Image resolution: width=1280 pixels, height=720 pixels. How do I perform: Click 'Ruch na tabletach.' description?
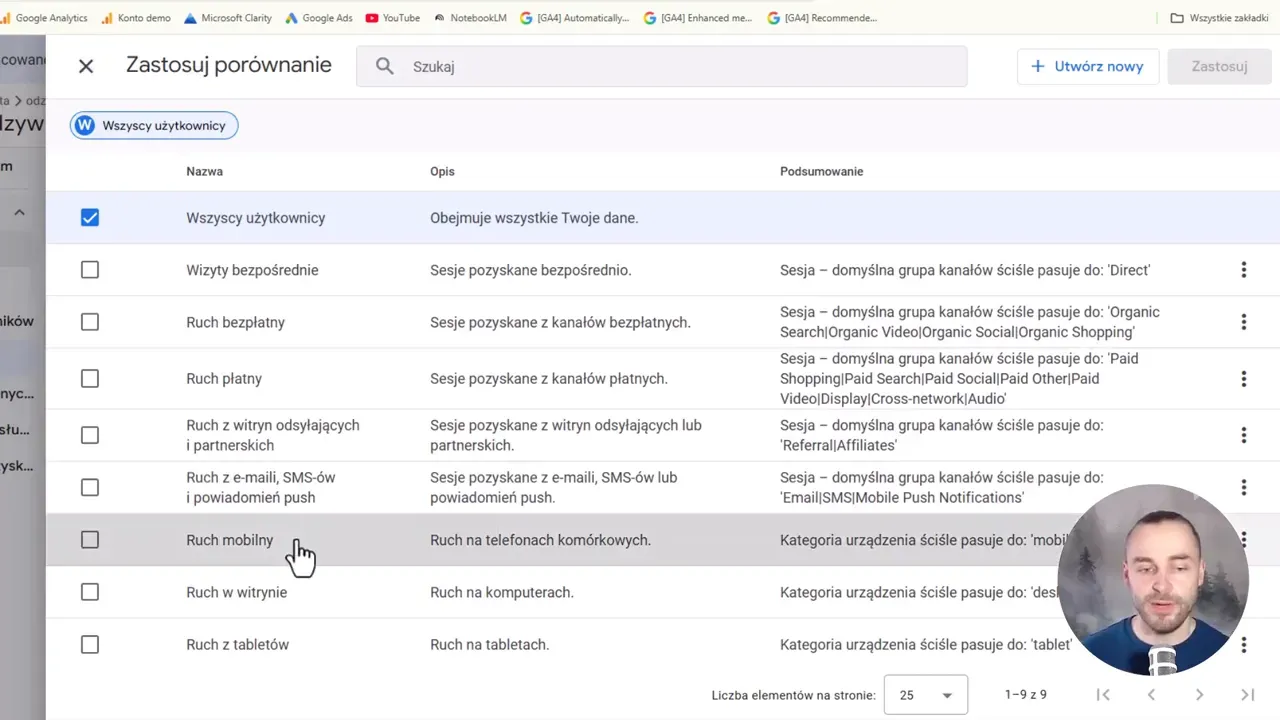(490, 645)
